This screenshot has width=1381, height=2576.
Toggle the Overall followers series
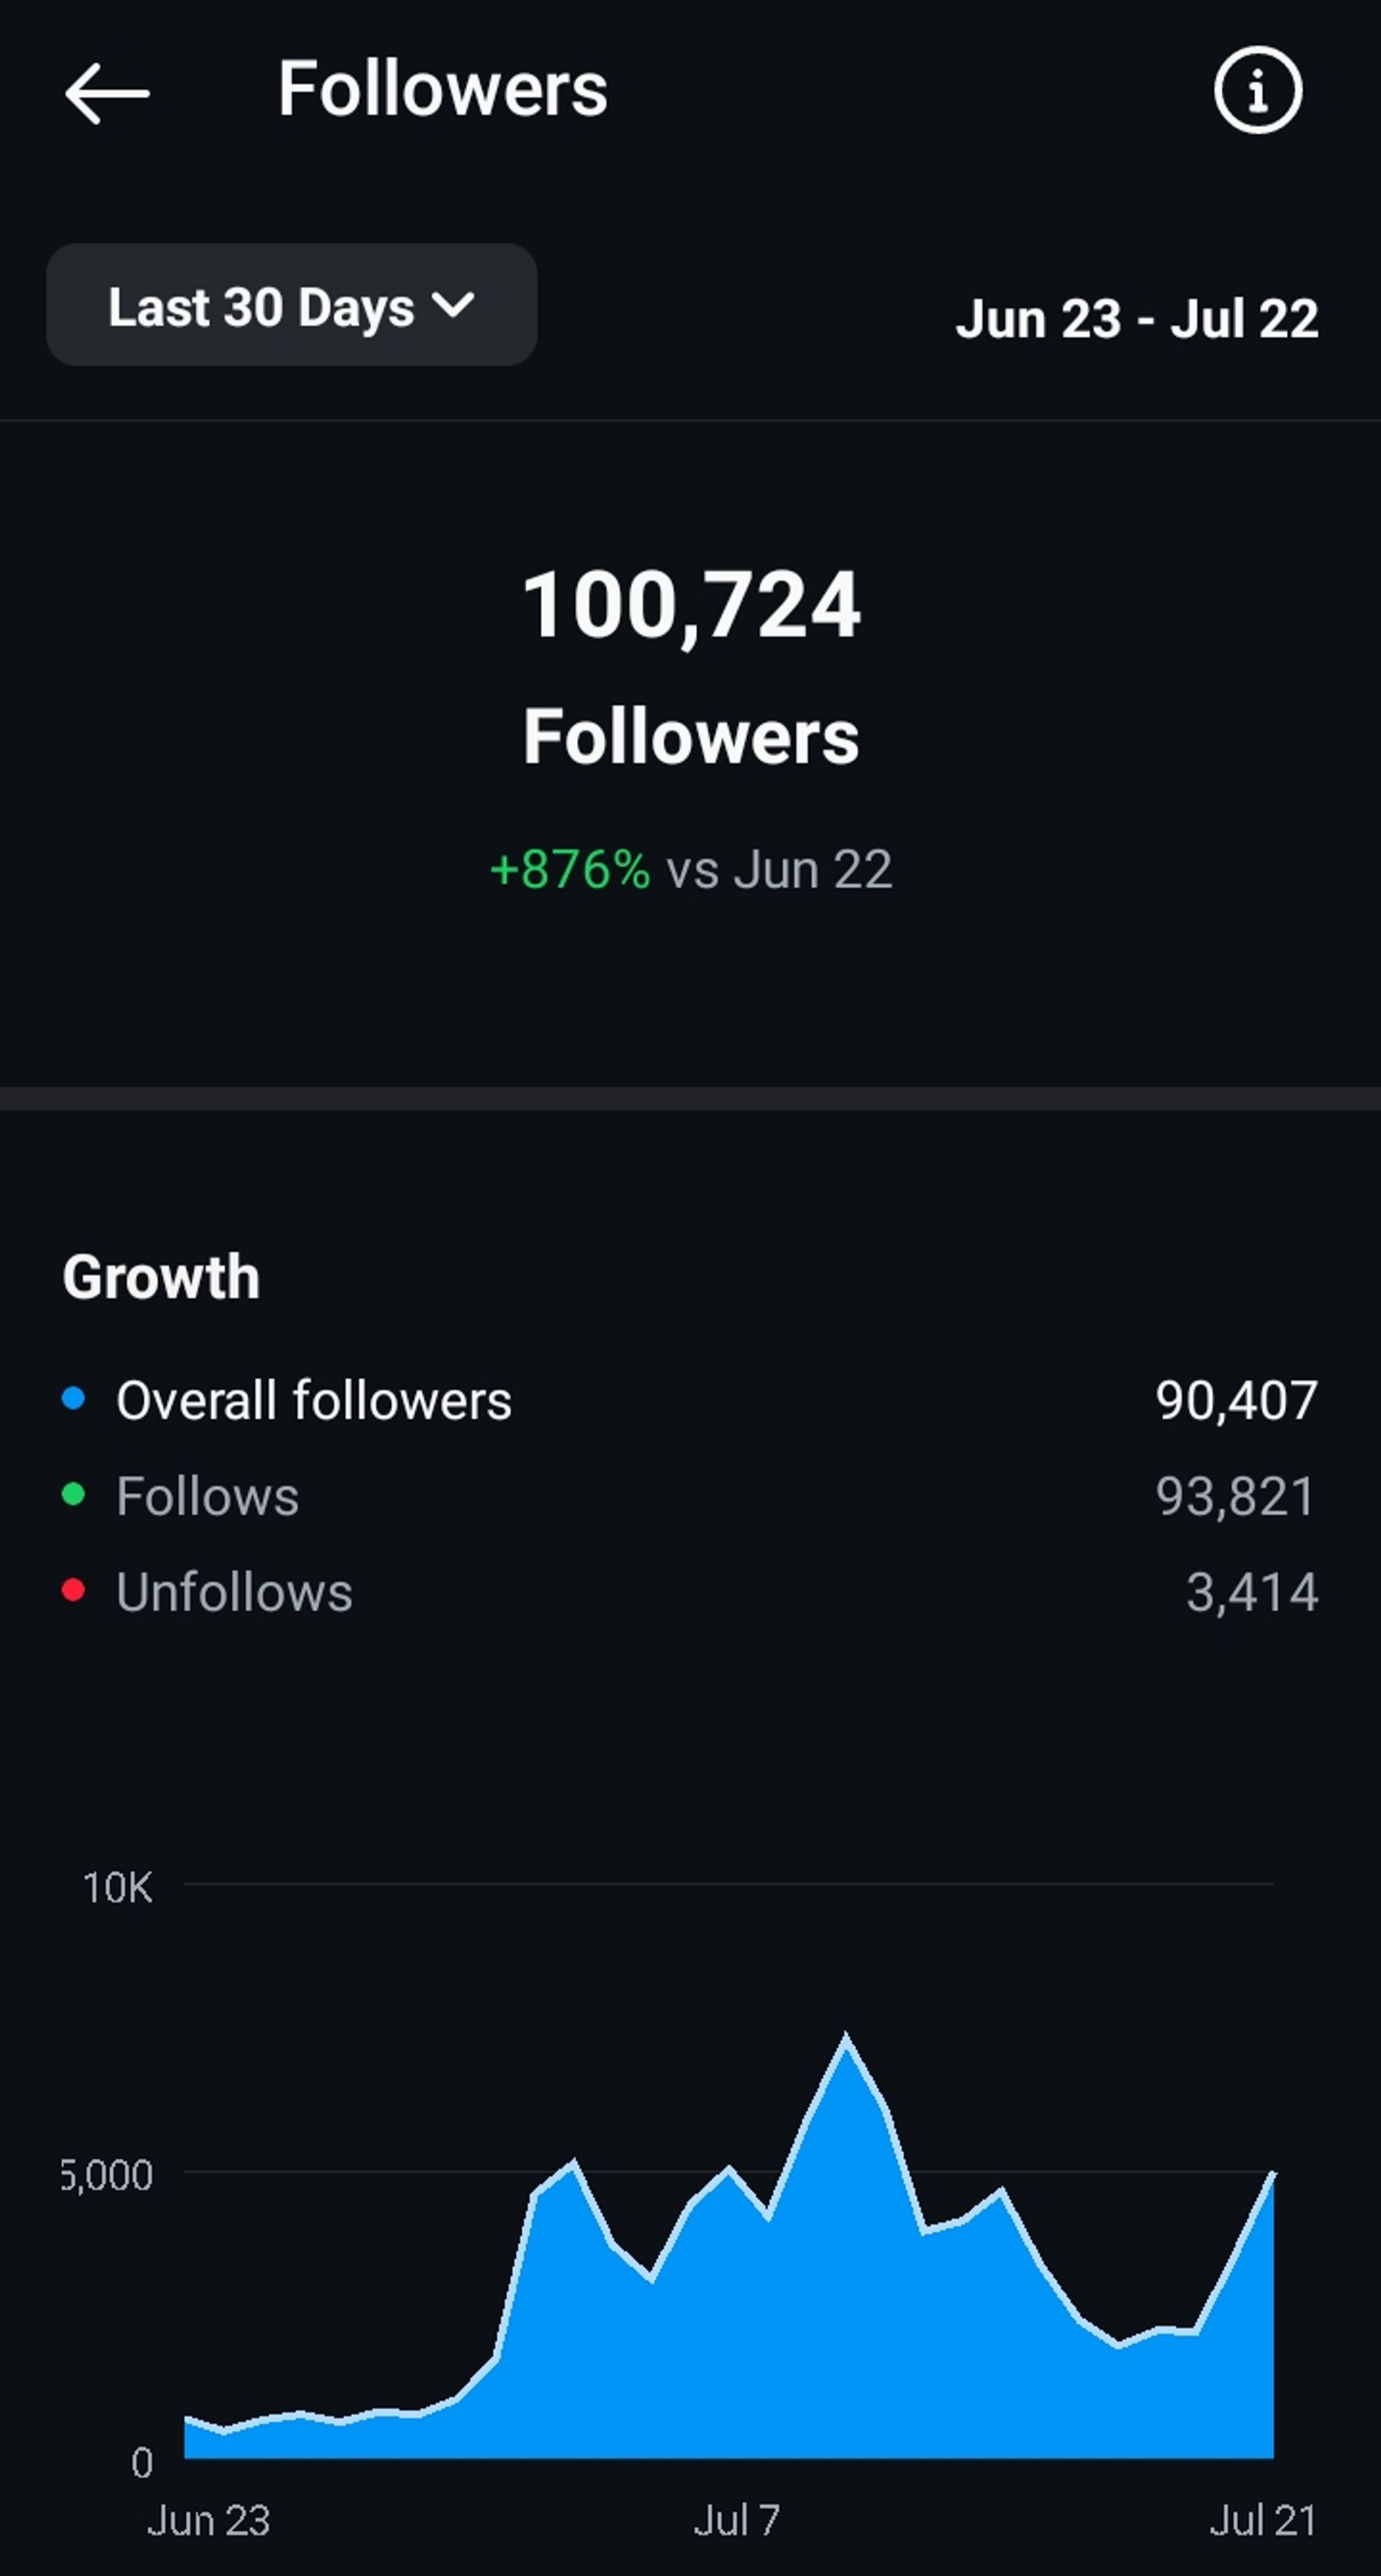click(x=313, y=1400)
